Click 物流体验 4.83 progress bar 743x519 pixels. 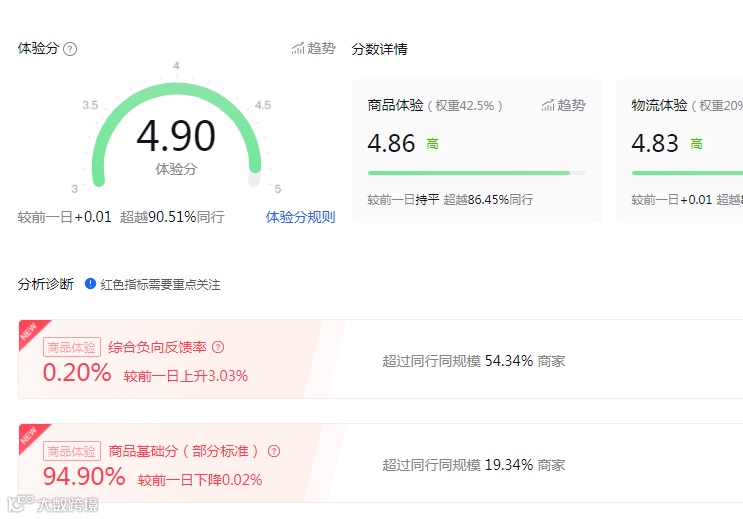[x=688, y=173]
